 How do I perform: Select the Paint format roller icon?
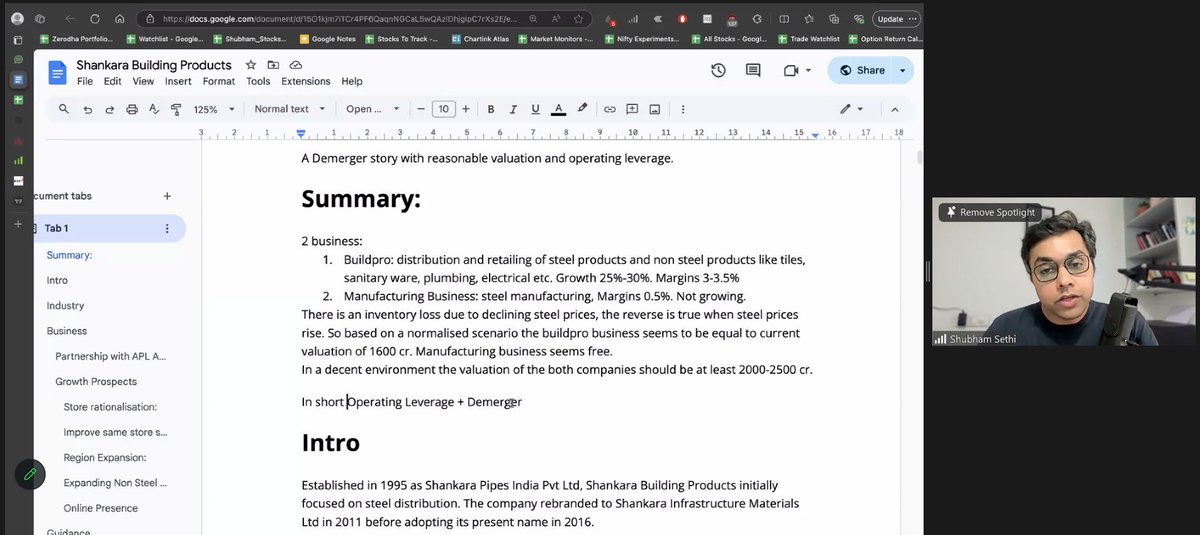coord(176,109)
